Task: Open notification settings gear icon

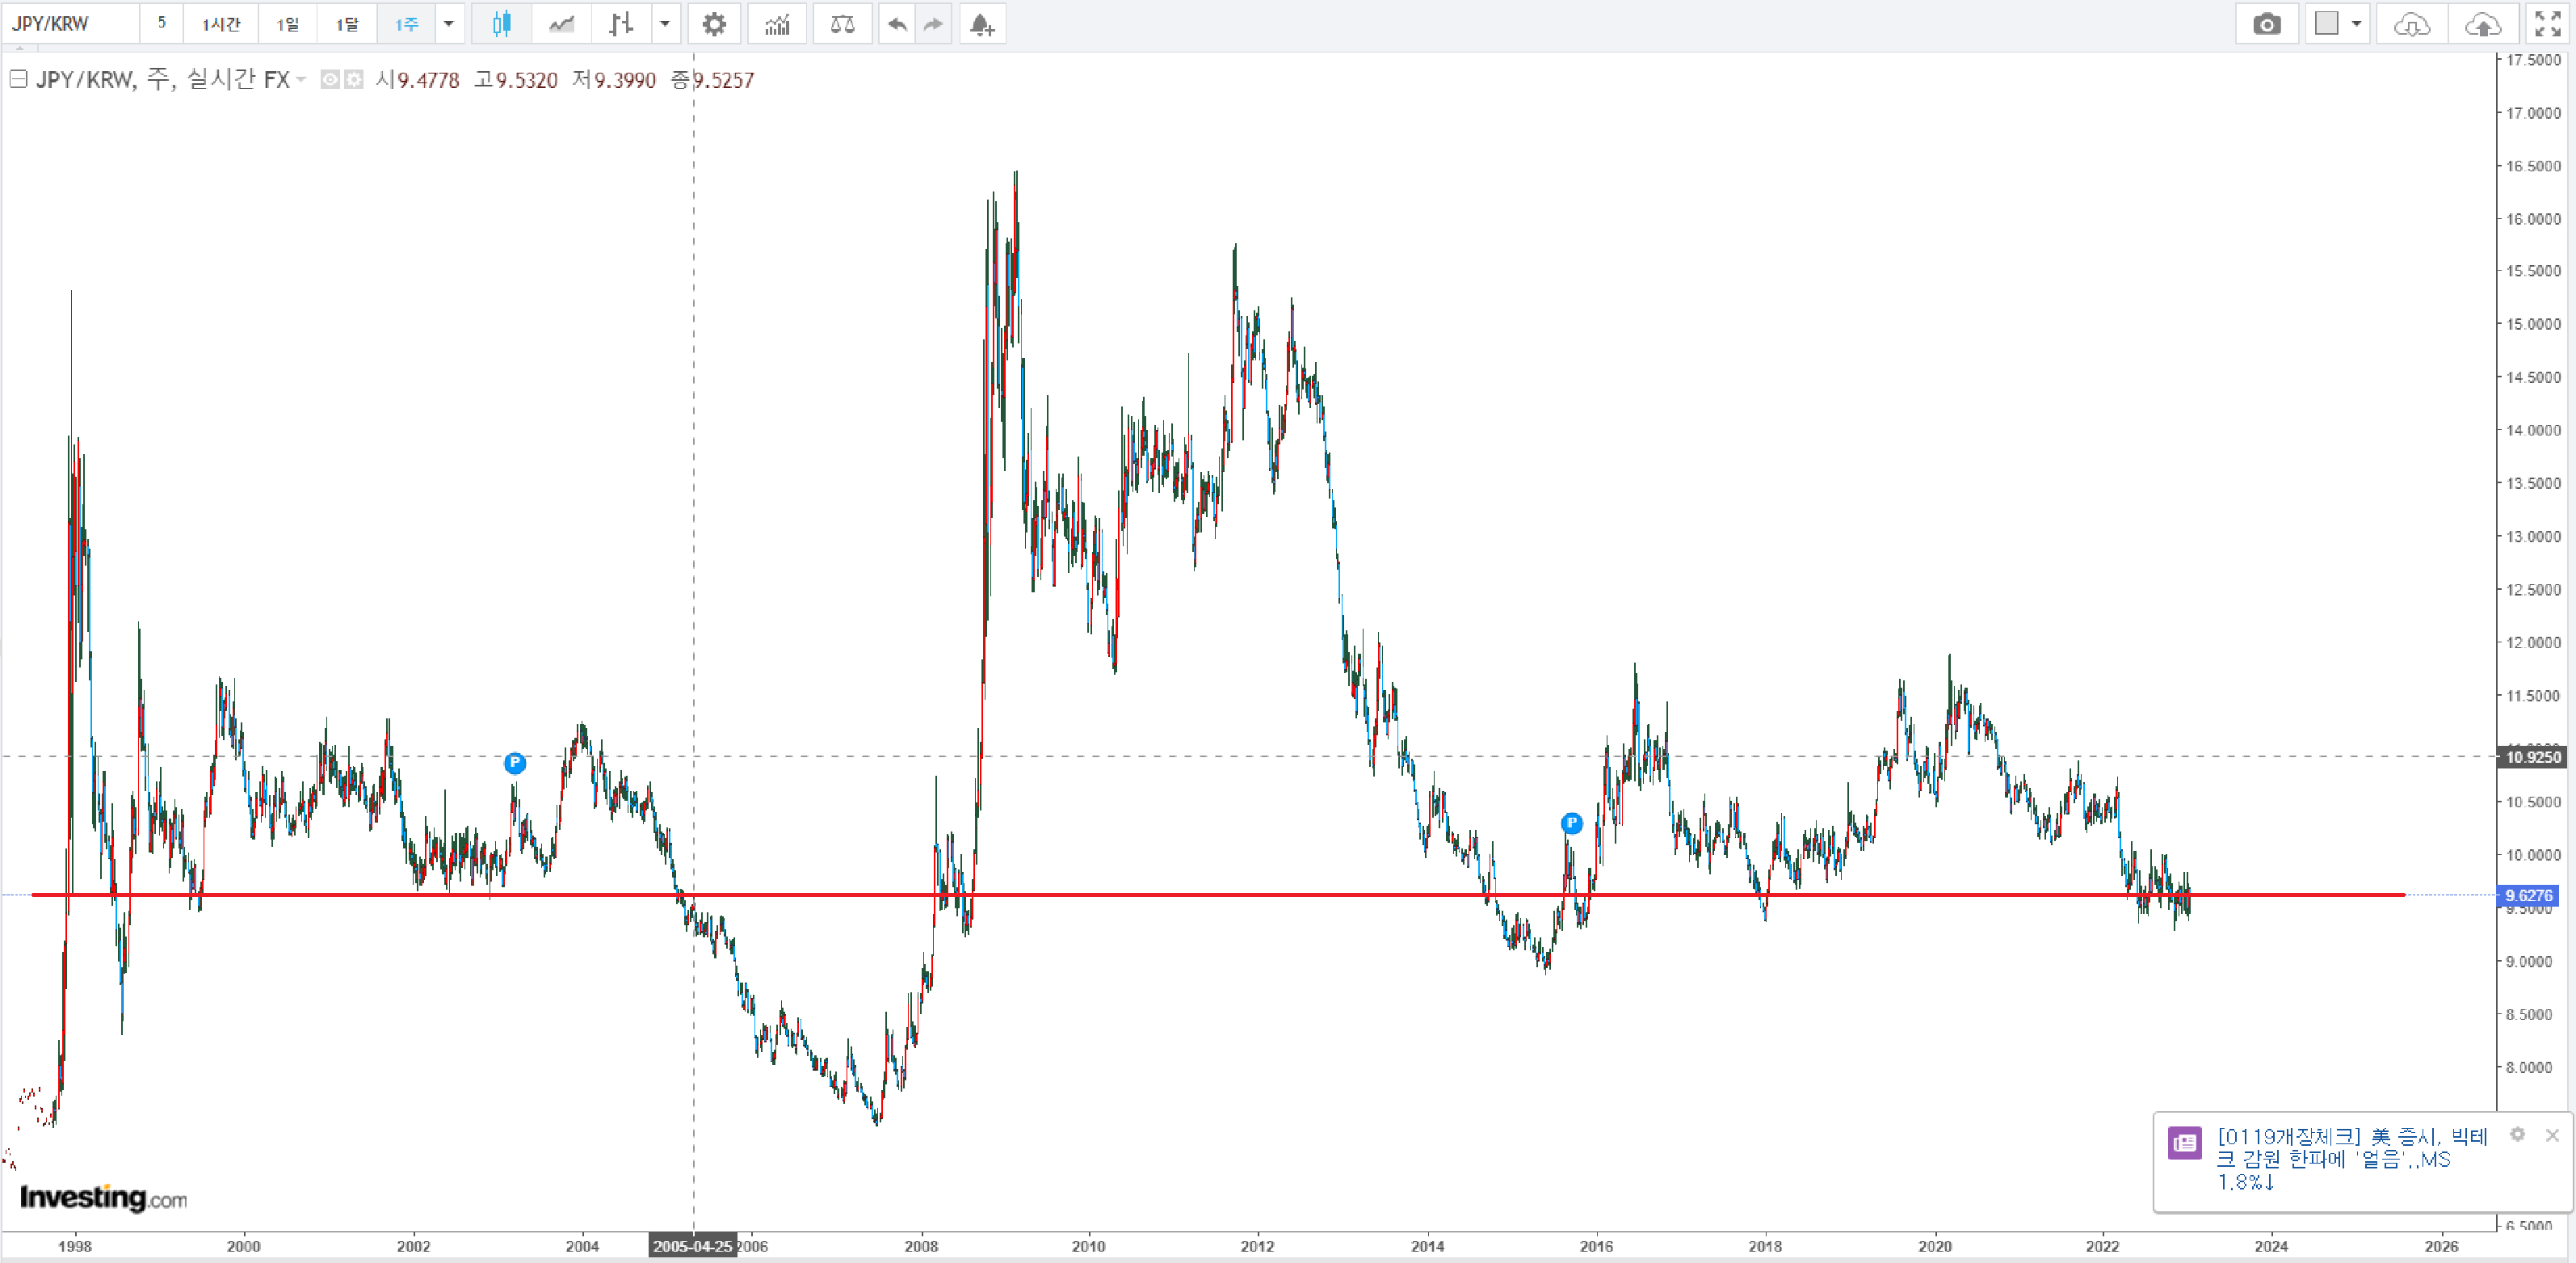Action: [x=2517, y=1134]
